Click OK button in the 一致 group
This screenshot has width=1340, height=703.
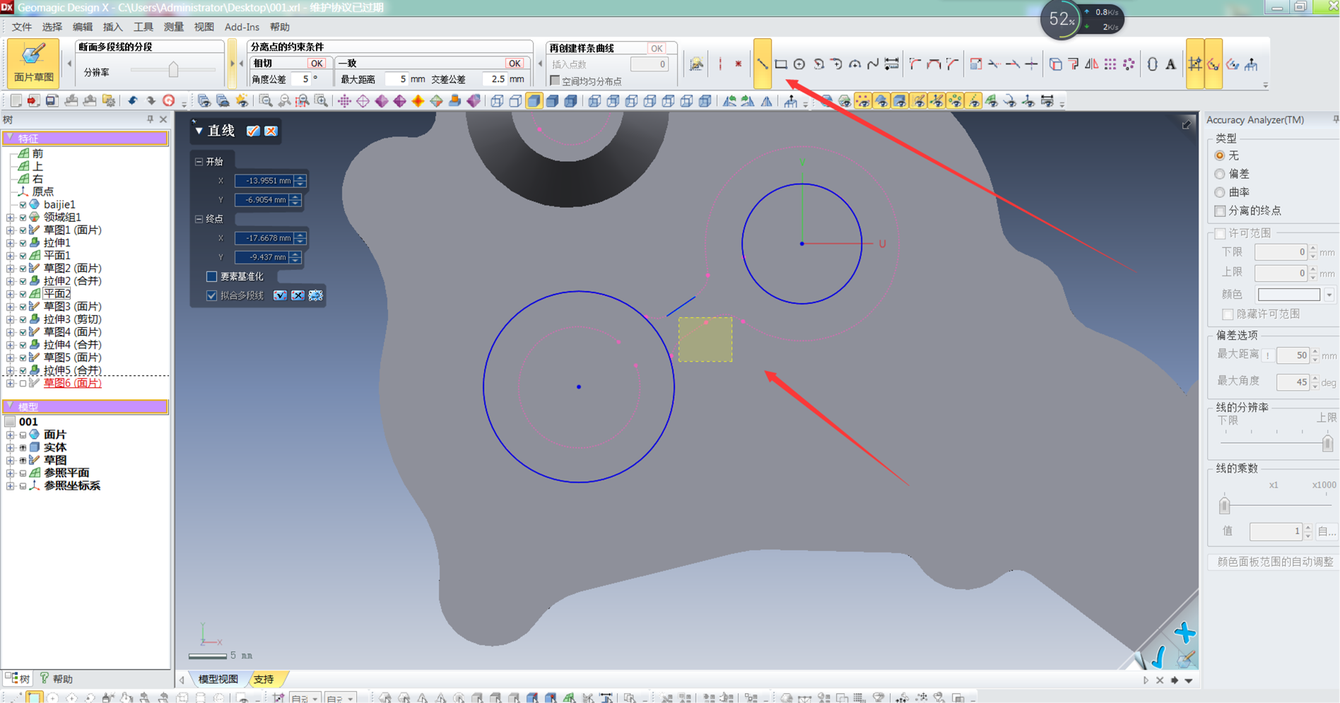click(x=514, y=63)
